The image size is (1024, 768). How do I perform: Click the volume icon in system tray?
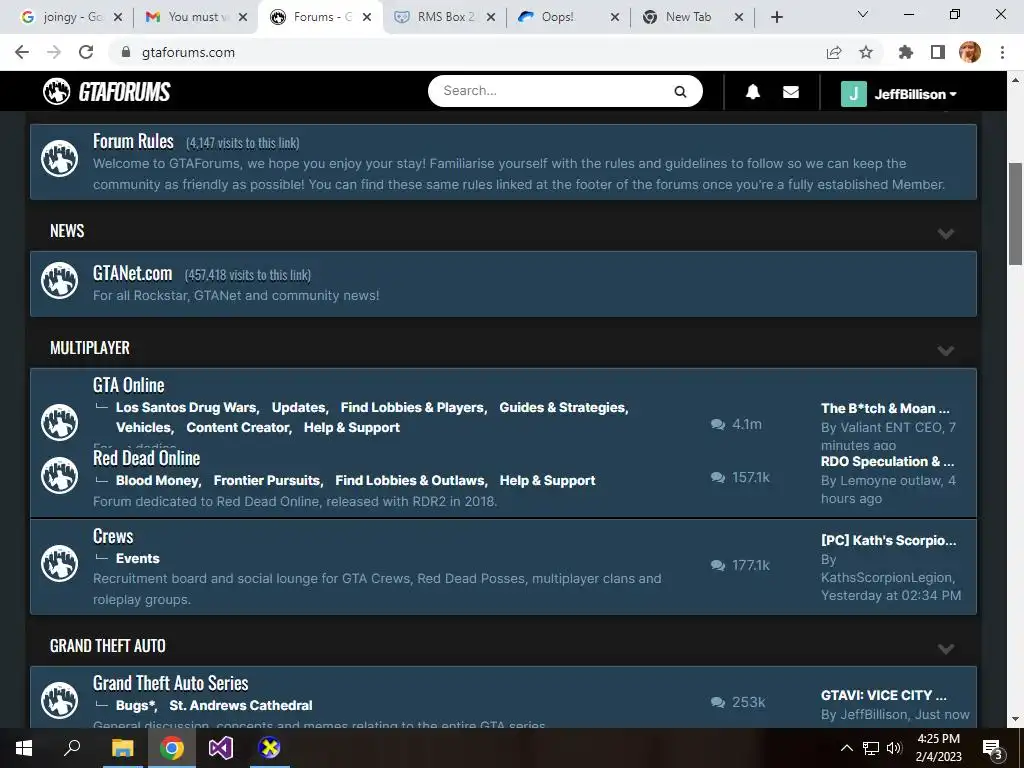tap(894, 748)
